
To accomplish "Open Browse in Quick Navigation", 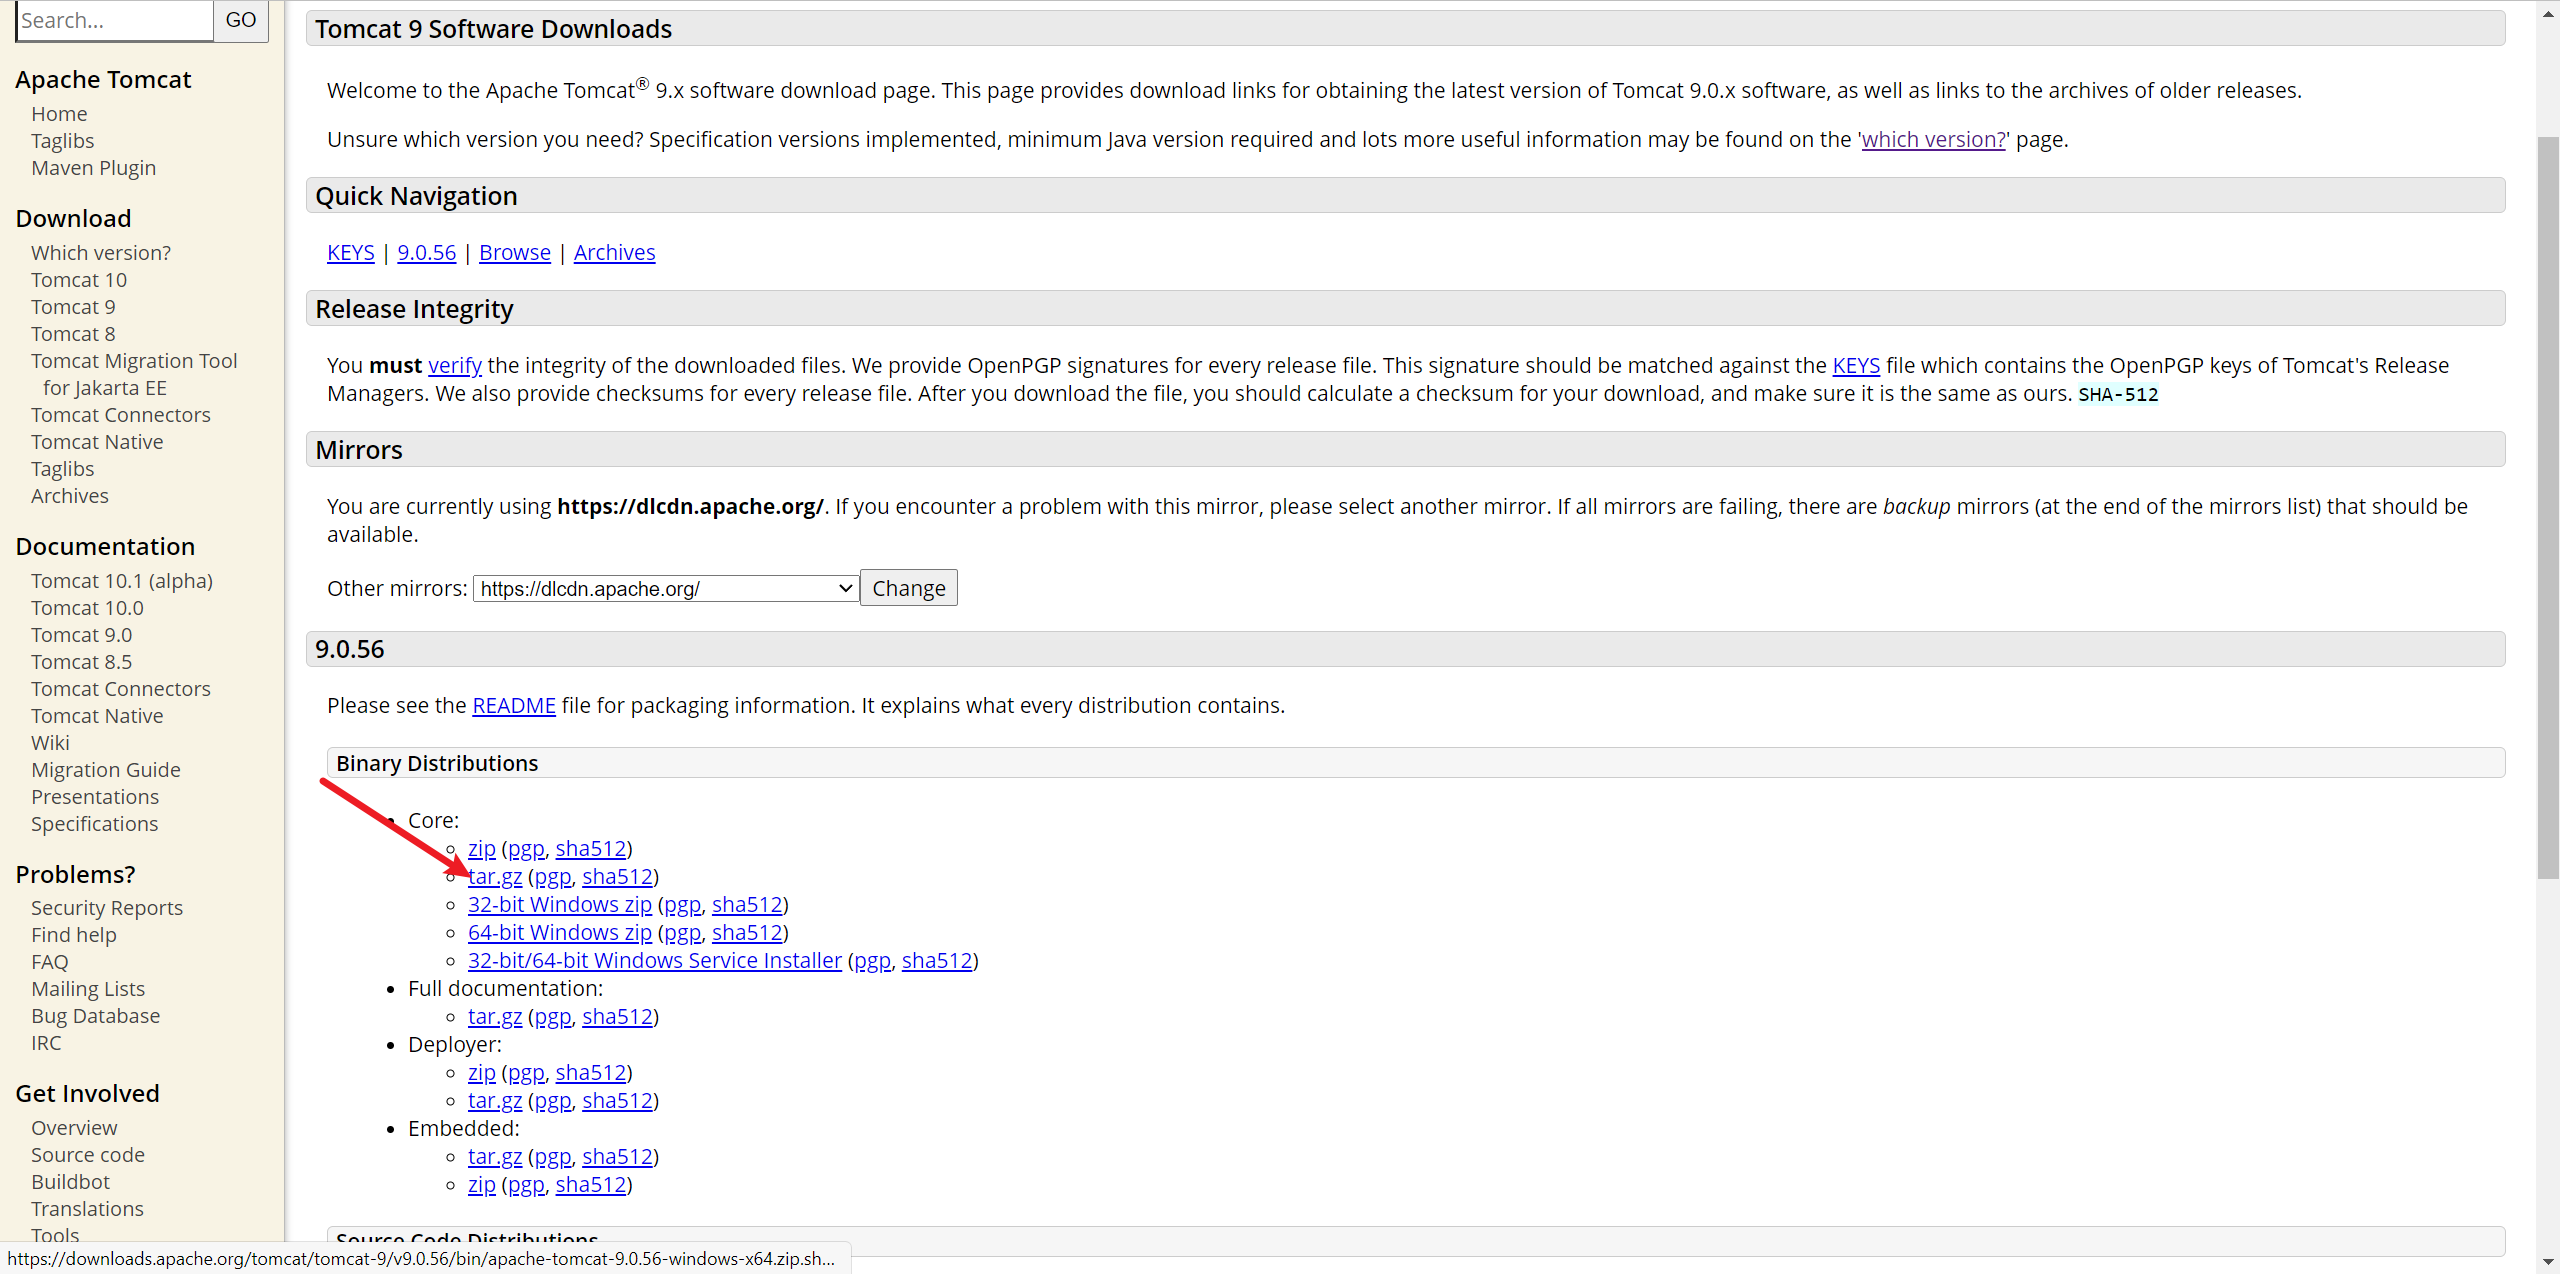I will 515,253.
